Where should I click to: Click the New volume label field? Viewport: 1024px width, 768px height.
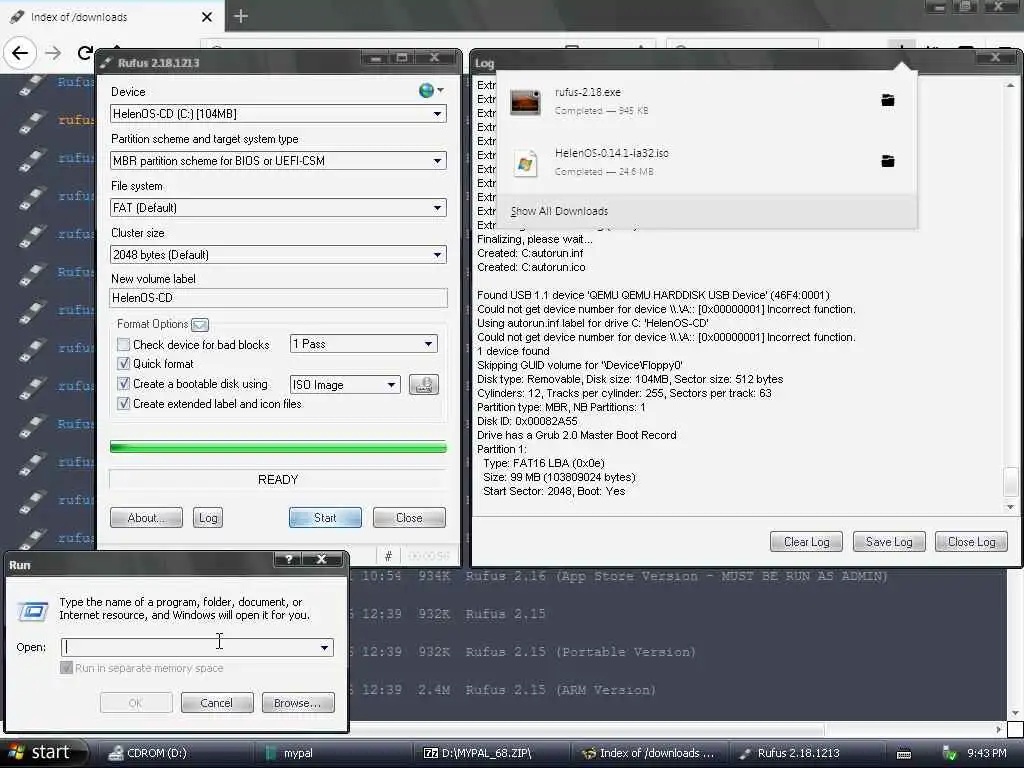point(278,298)
